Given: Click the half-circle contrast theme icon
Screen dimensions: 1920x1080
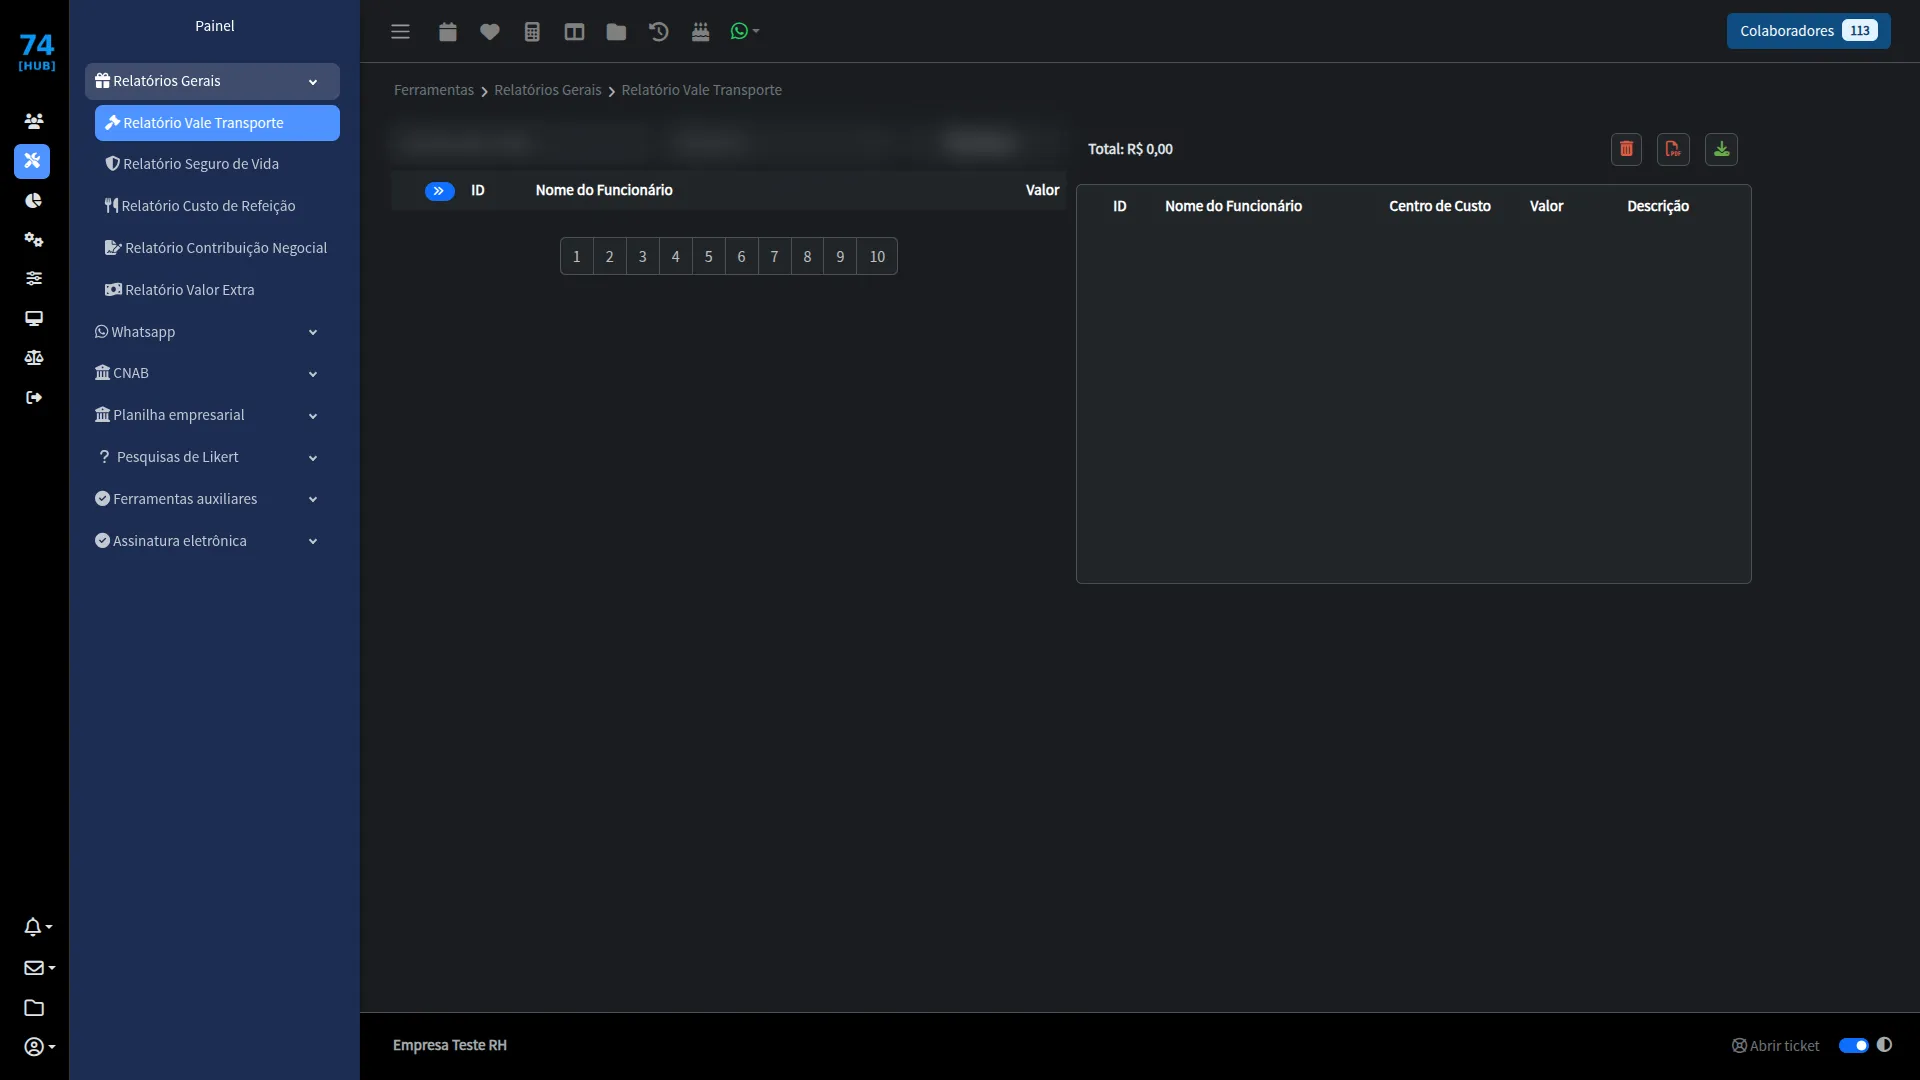Looking at the screenshot, I should (x=1884, y=1045).
